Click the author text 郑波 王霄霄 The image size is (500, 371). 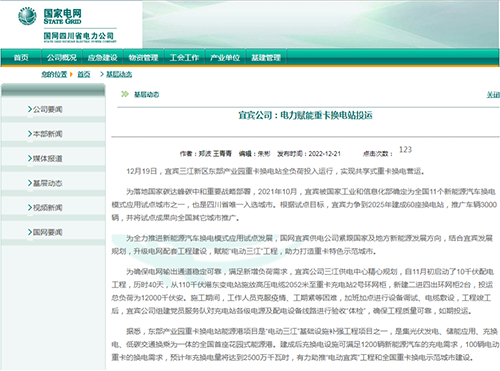(215, 154)
